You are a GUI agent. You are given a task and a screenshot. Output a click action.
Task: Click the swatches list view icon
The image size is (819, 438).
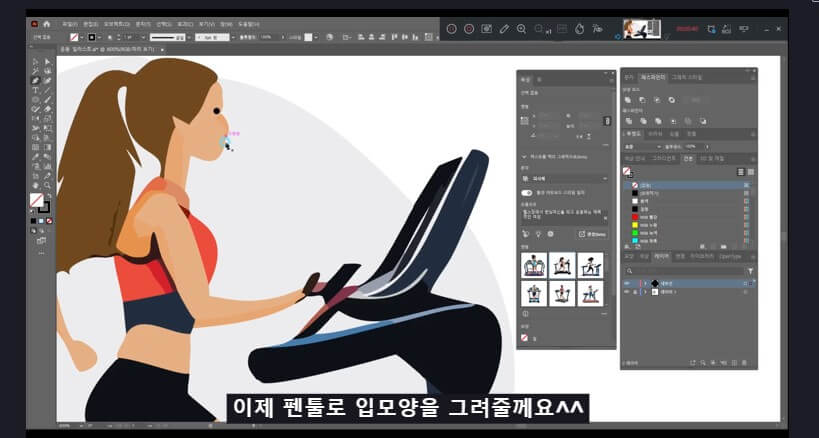click(x=741, y=172)
